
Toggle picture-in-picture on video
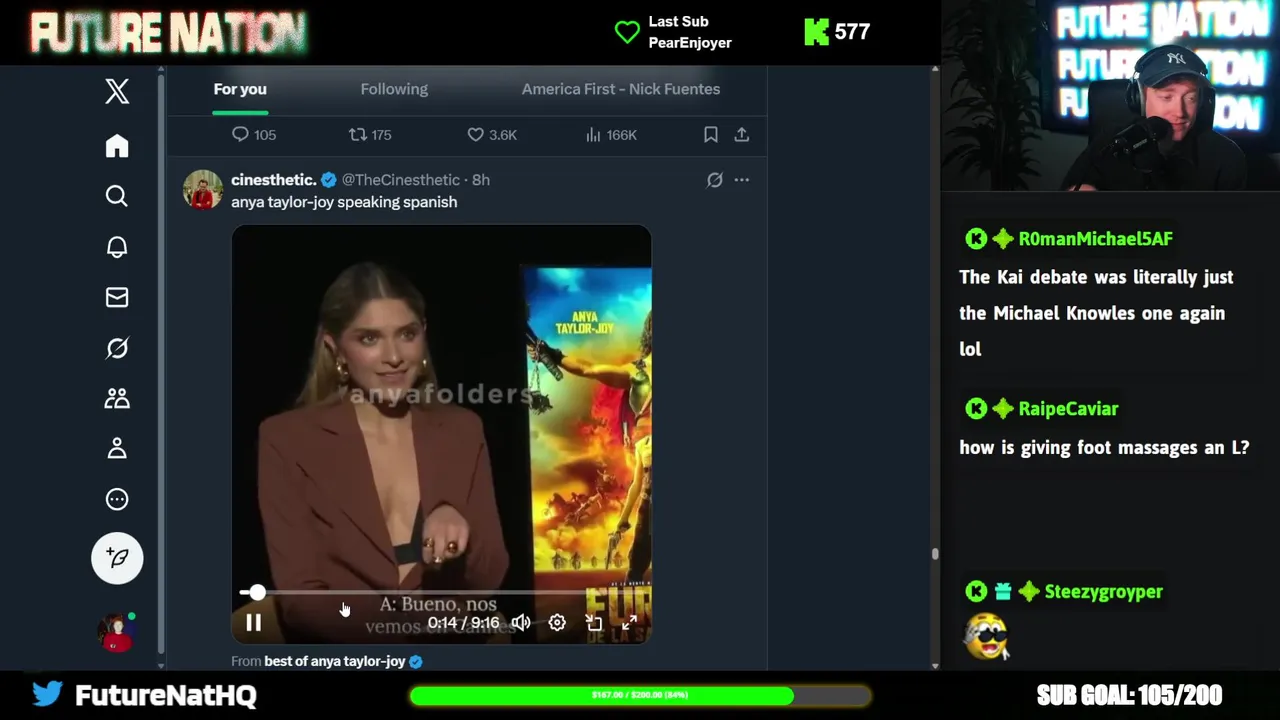(593, 623)
